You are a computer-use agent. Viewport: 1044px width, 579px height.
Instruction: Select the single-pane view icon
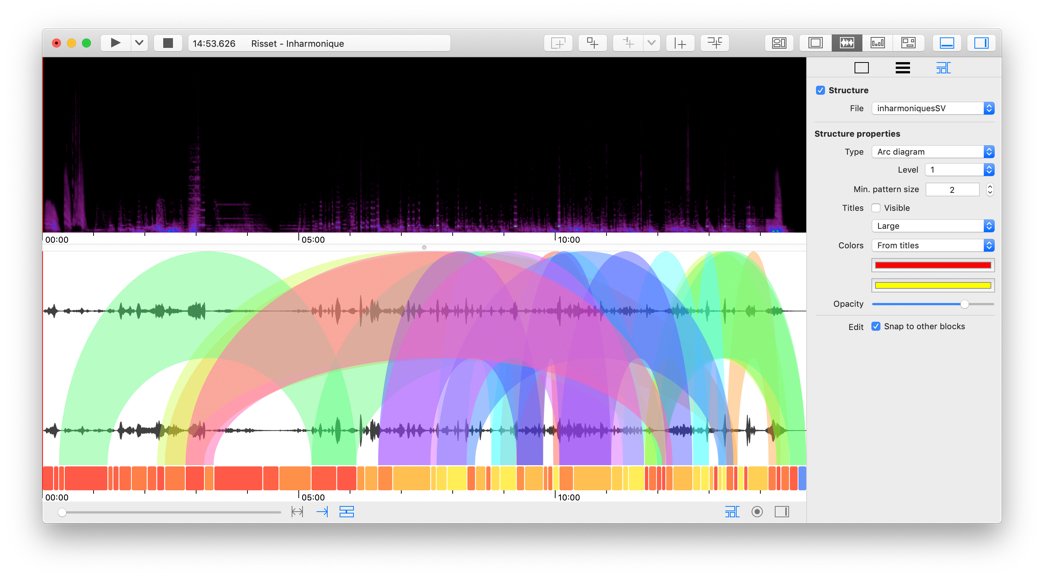coord(815,43)
